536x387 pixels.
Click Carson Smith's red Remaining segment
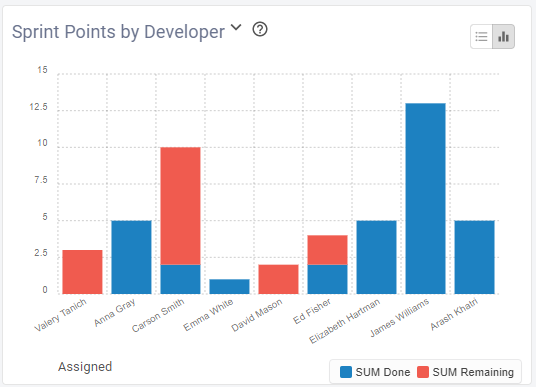coord(180,206)
